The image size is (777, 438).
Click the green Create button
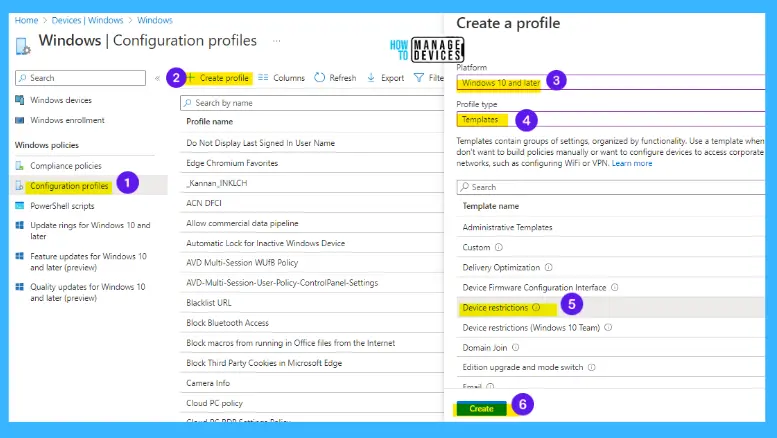click(481, 409)
